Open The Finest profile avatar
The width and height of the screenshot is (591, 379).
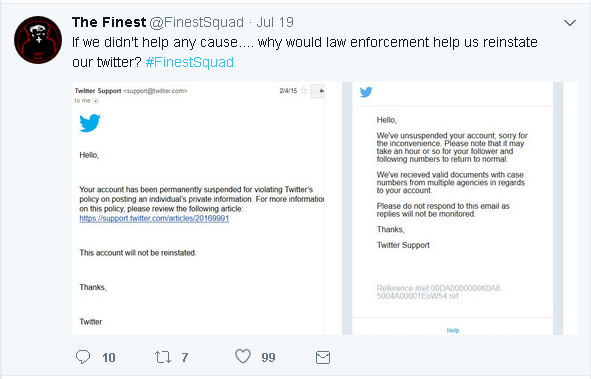pyautogui.click(x=38, y=40)
